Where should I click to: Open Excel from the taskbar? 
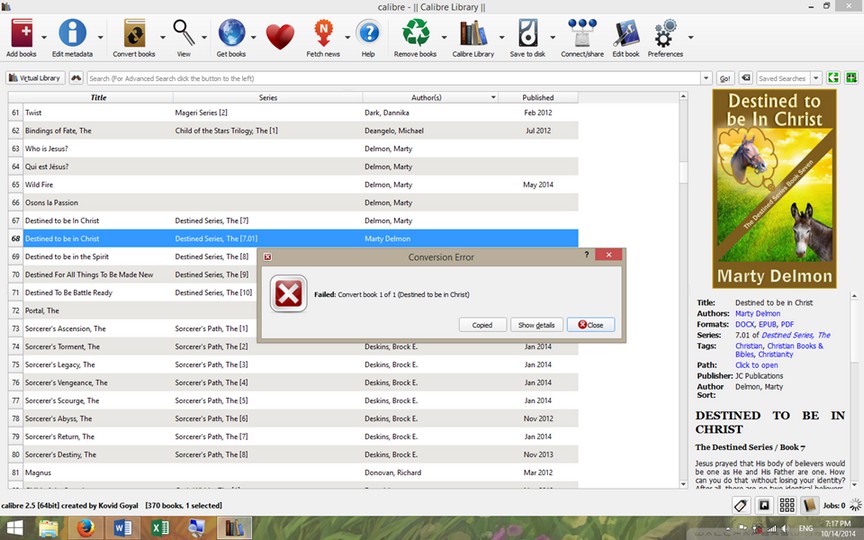[x=159, y=528]
